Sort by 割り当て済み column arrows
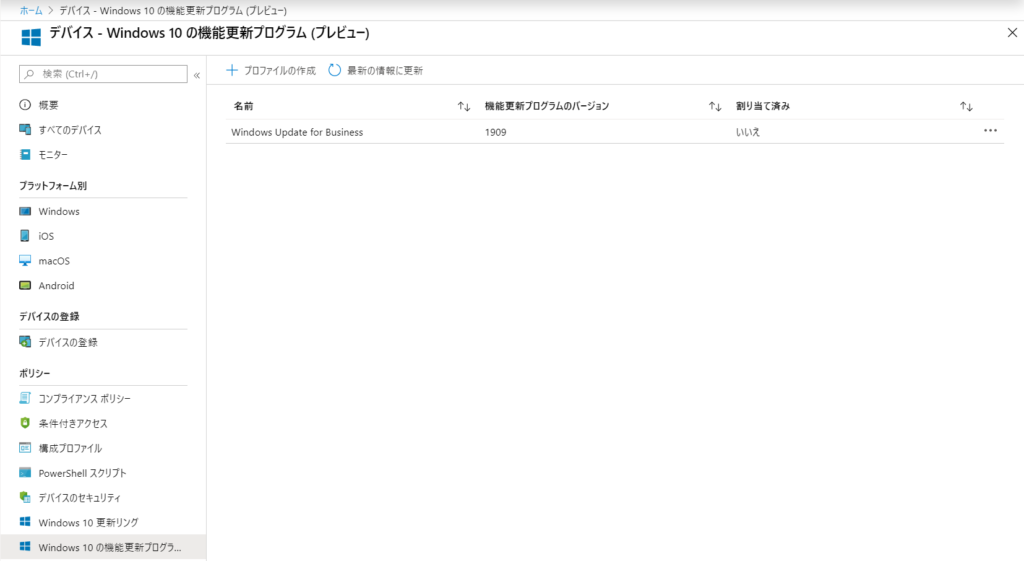1024x561 pixels. pos(967,106)
